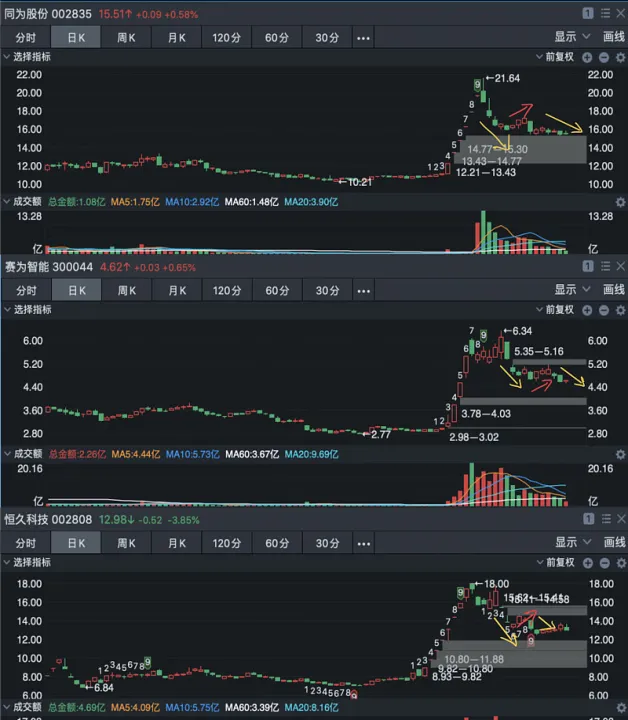Open 前复权 dropdown in 同为股份 panel
The width and height of the screenshot is (628, 720).
[x=555, y=57]
